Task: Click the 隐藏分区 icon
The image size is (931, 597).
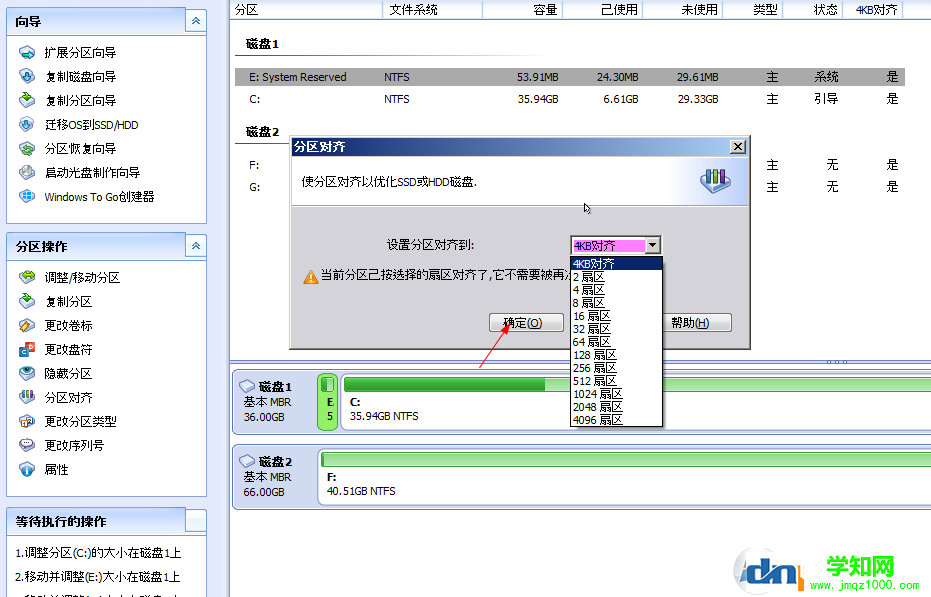Action: (x=27, y=373)
